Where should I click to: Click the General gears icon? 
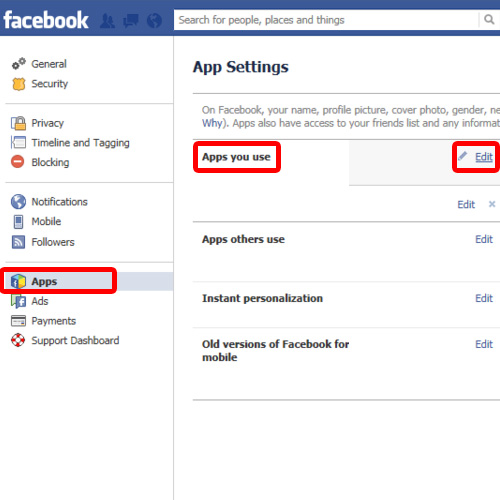[19, 63]
